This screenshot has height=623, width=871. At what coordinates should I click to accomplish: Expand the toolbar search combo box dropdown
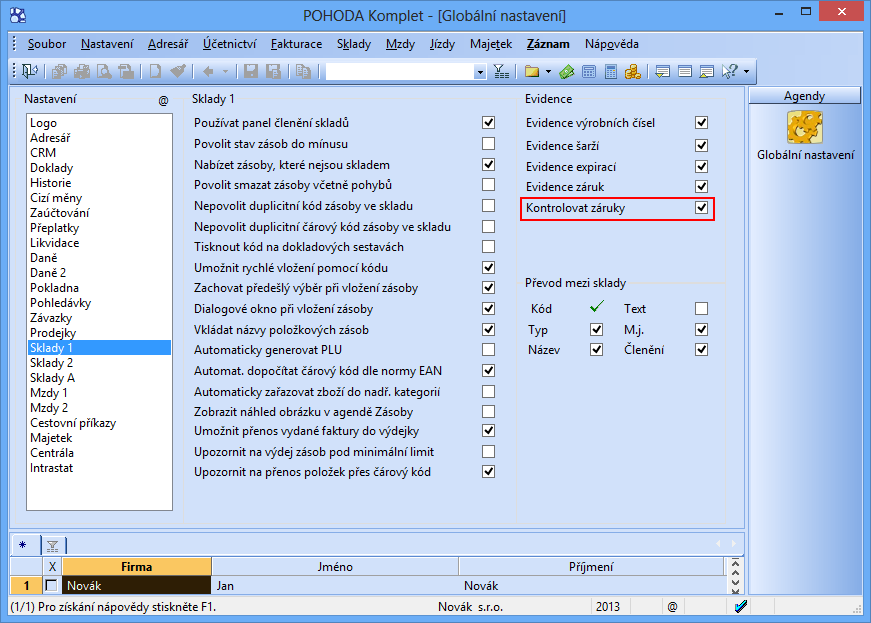[x=480, y=72]
